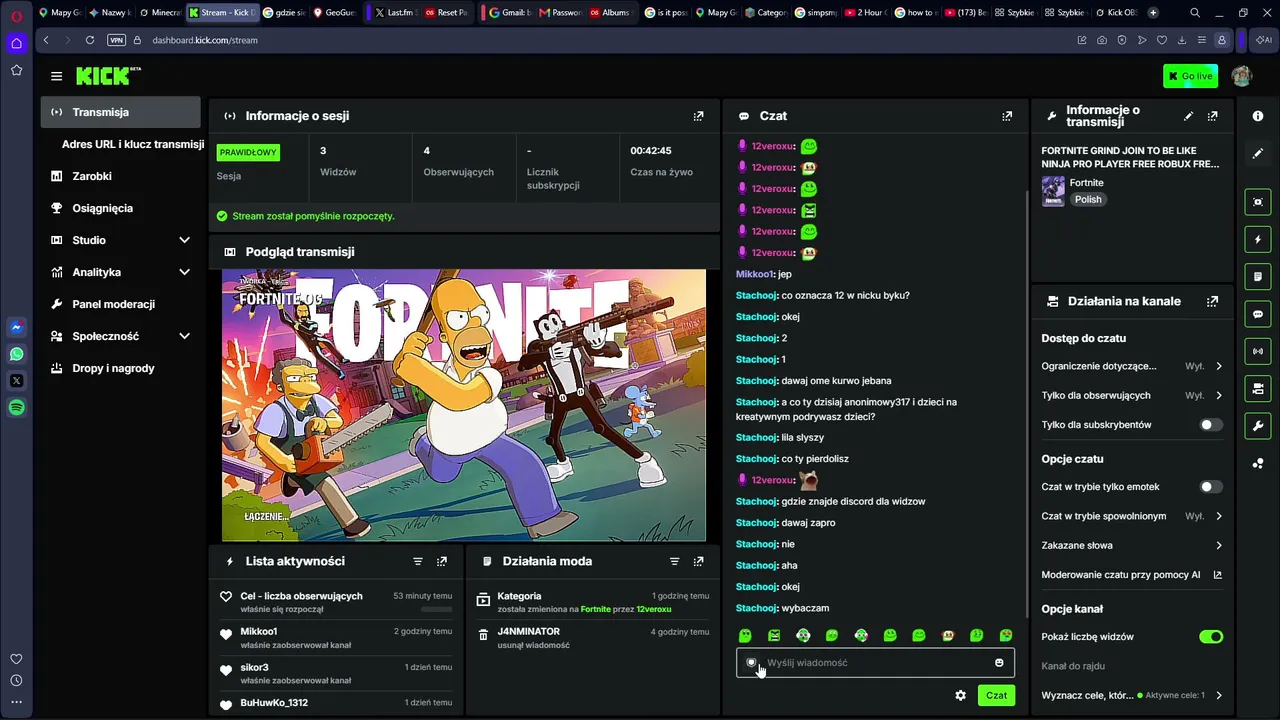This screenshot has width=1280, height=720.
Task: Toggle the chat bubble icon in the right rail
Action: tap(1258, 314)
